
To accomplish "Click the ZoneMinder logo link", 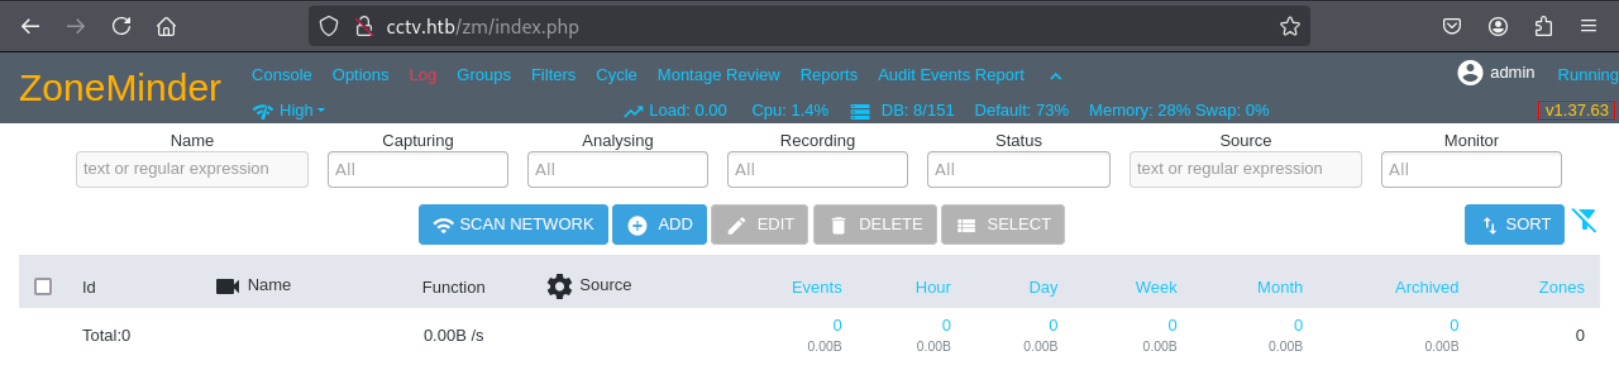I will [120, 88].
